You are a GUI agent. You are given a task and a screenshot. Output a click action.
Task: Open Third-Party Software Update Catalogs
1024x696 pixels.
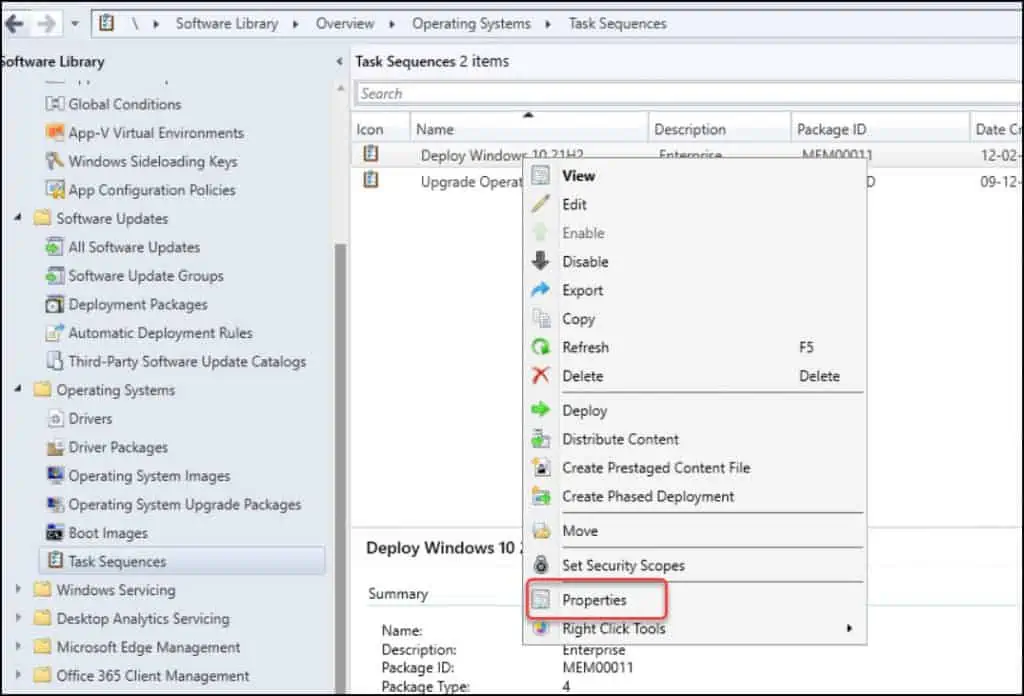187,362
